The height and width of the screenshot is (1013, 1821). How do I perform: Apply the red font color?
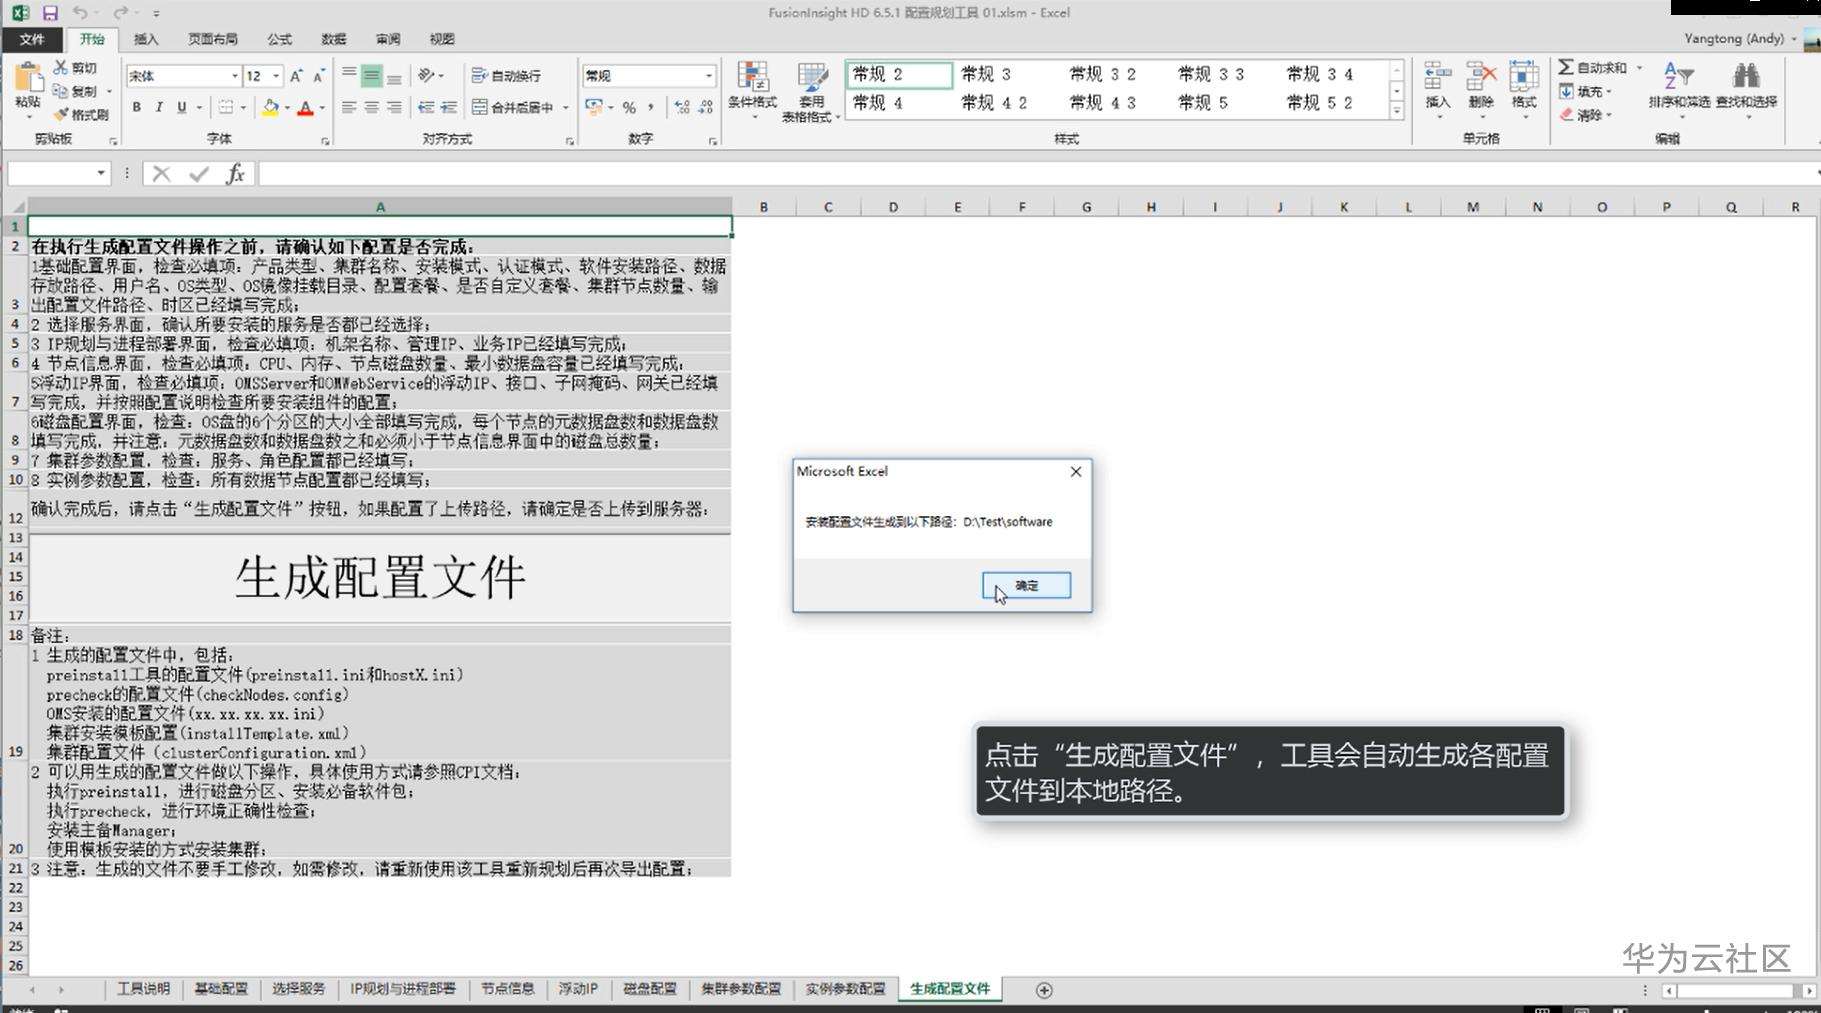pos(306,107)
